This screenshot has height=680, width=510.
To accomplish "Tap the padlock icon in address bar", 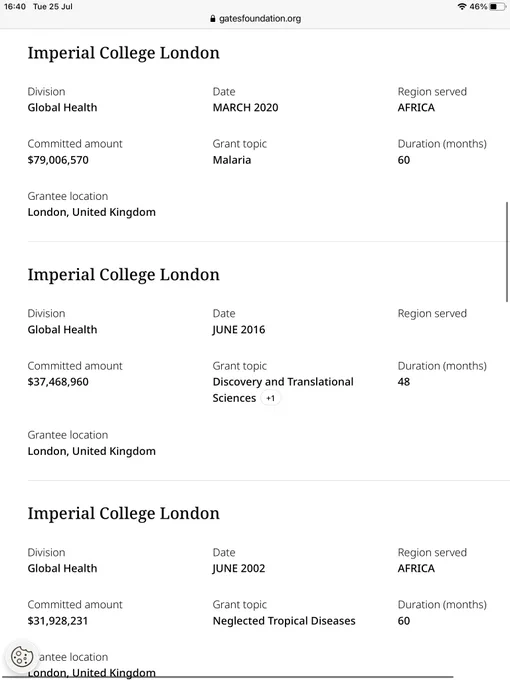I will point(212,19).
